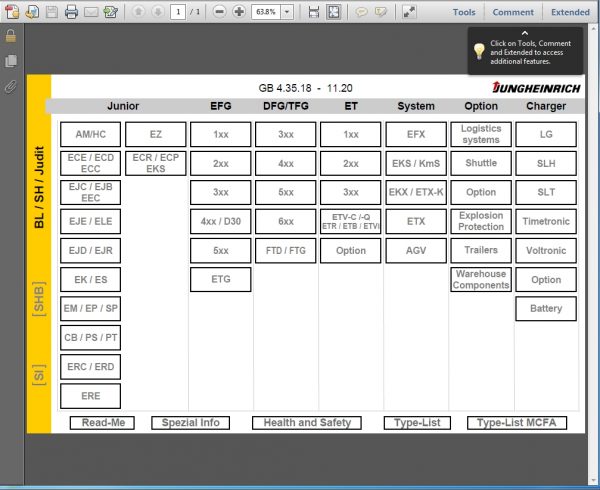Open the EZ box under Junior

[156, 134]
